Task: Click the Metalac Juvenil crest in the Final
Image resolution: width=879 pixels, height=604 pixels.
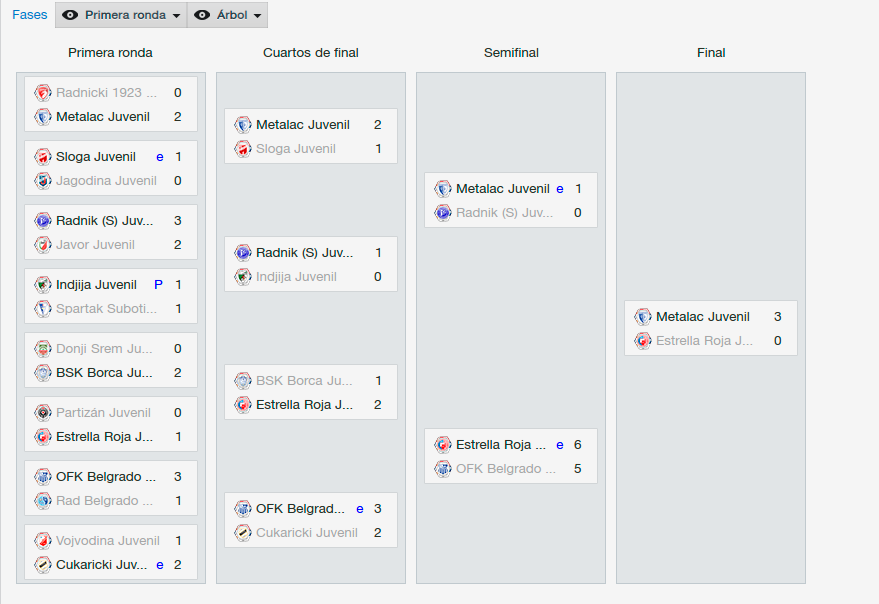Action: [x=642, y=317]
